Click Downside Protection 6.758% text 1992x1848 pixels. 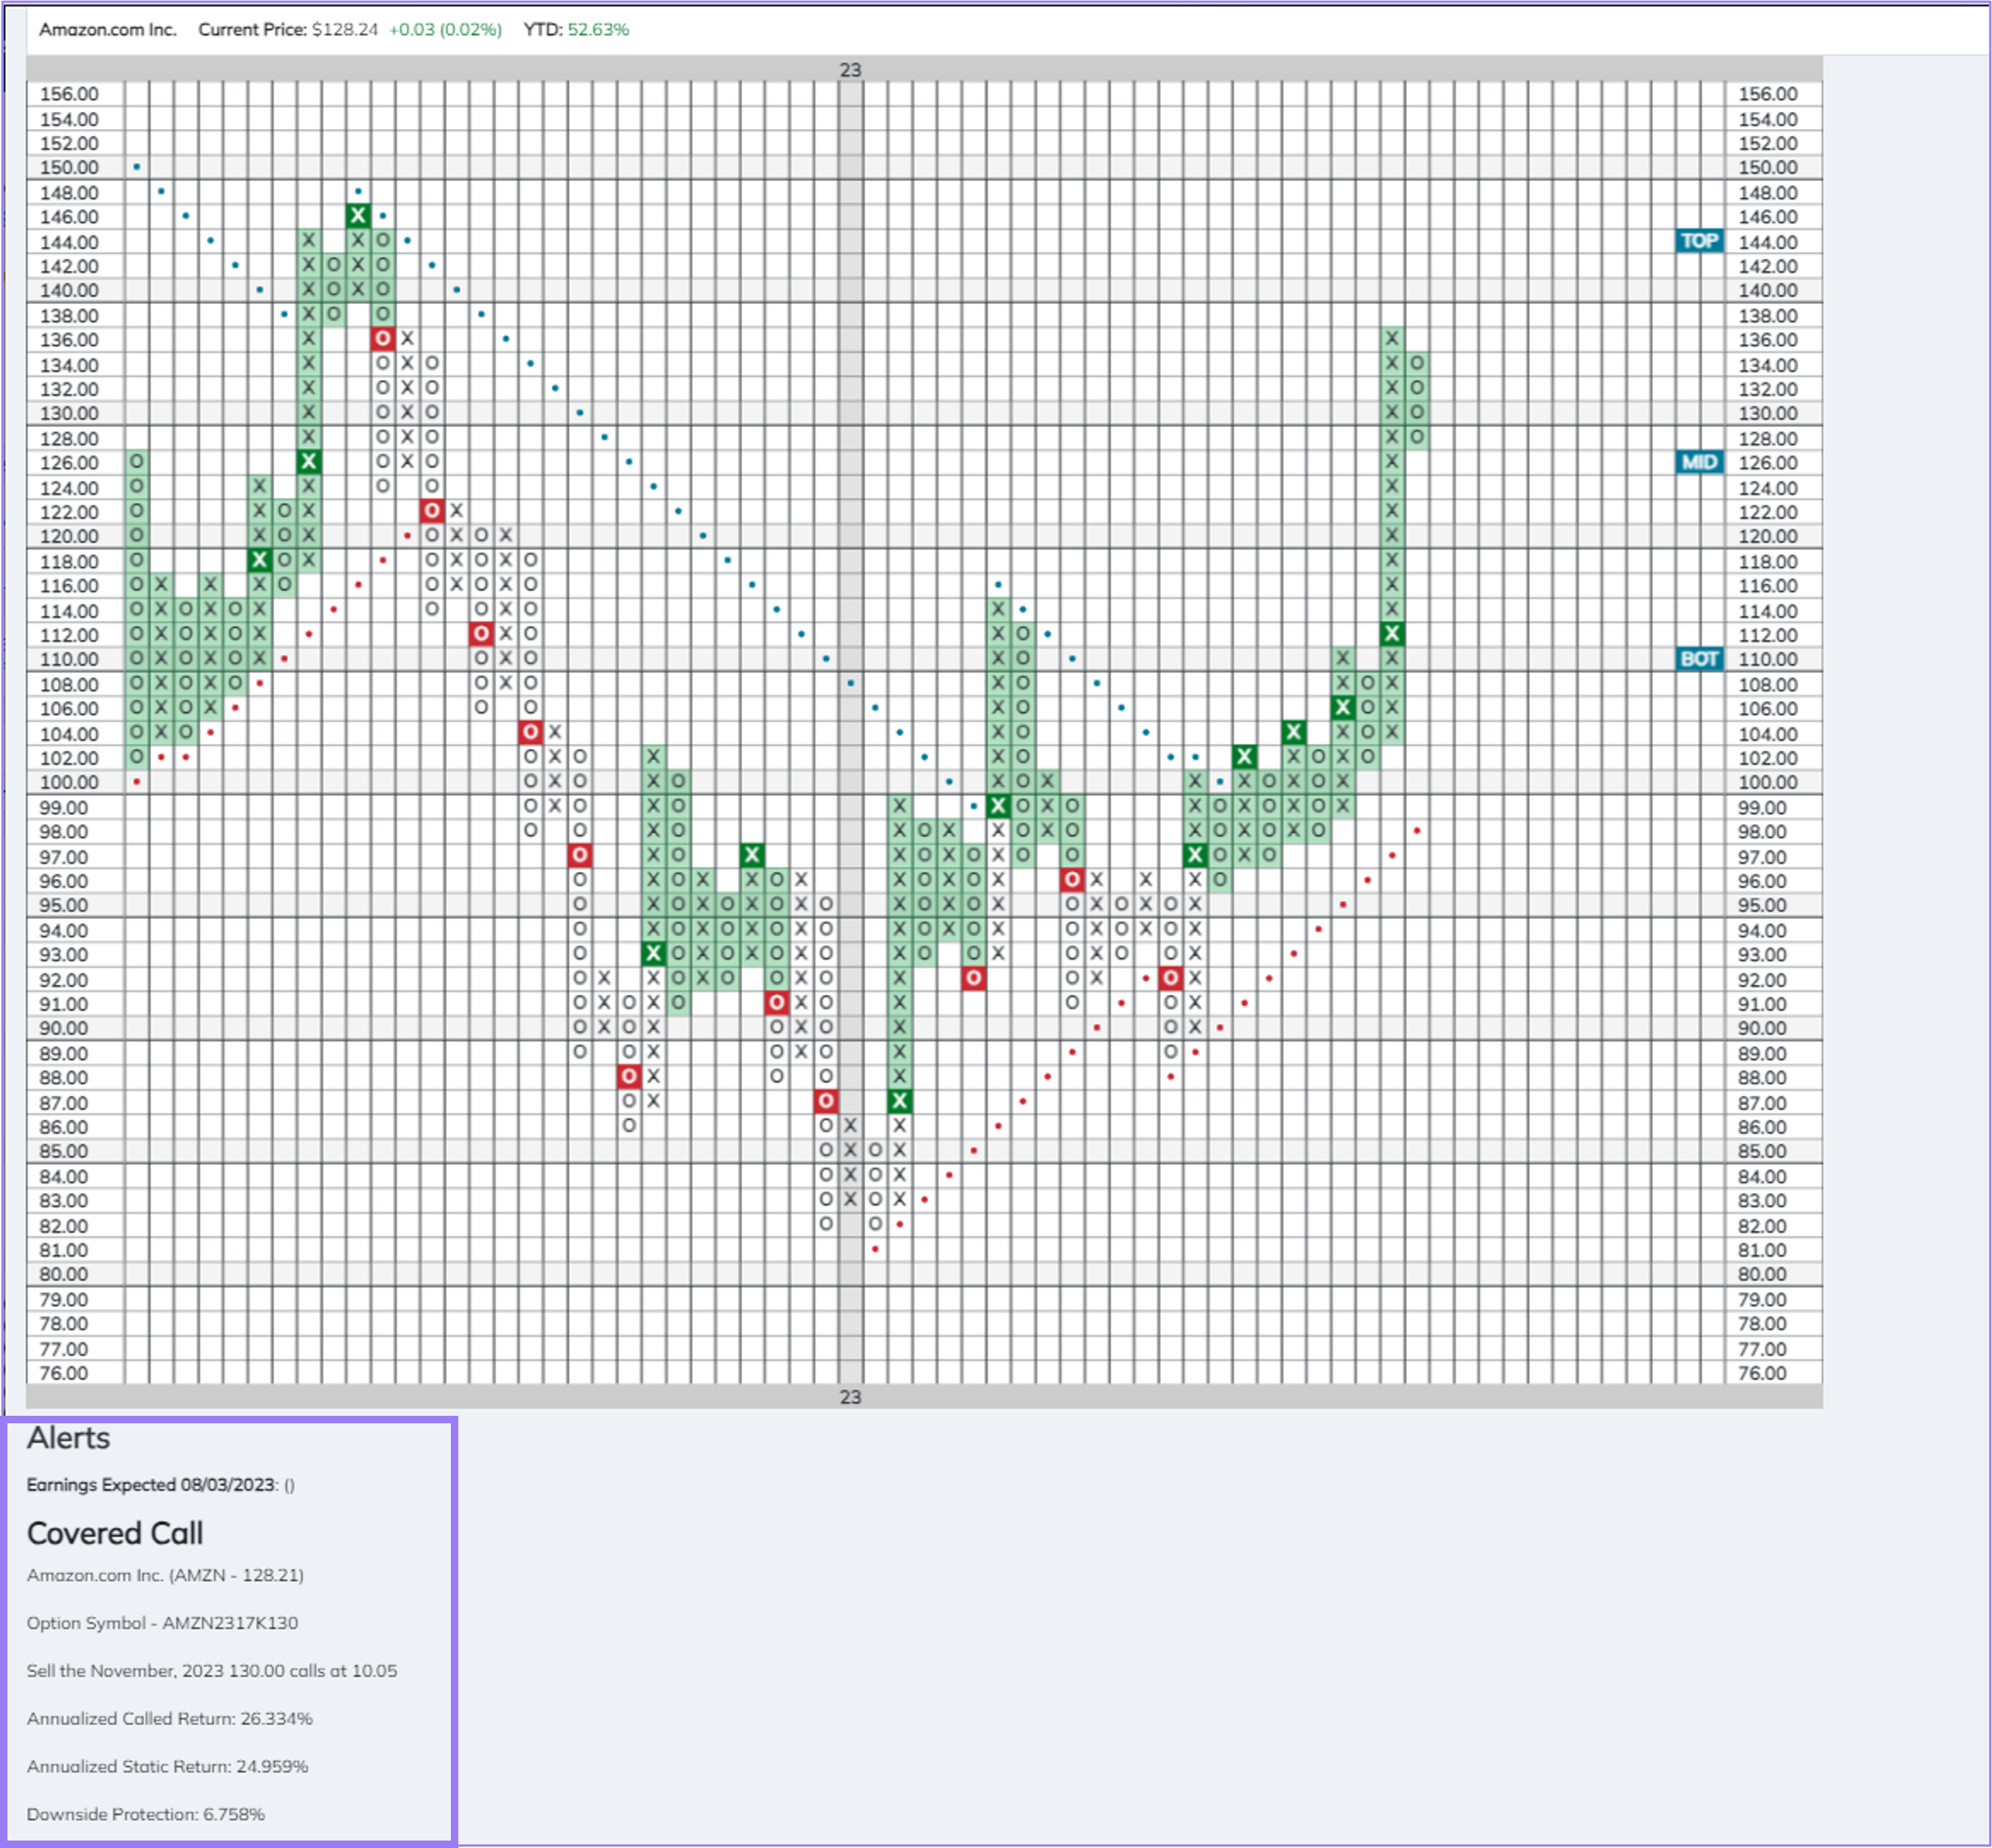point(146,1814)
